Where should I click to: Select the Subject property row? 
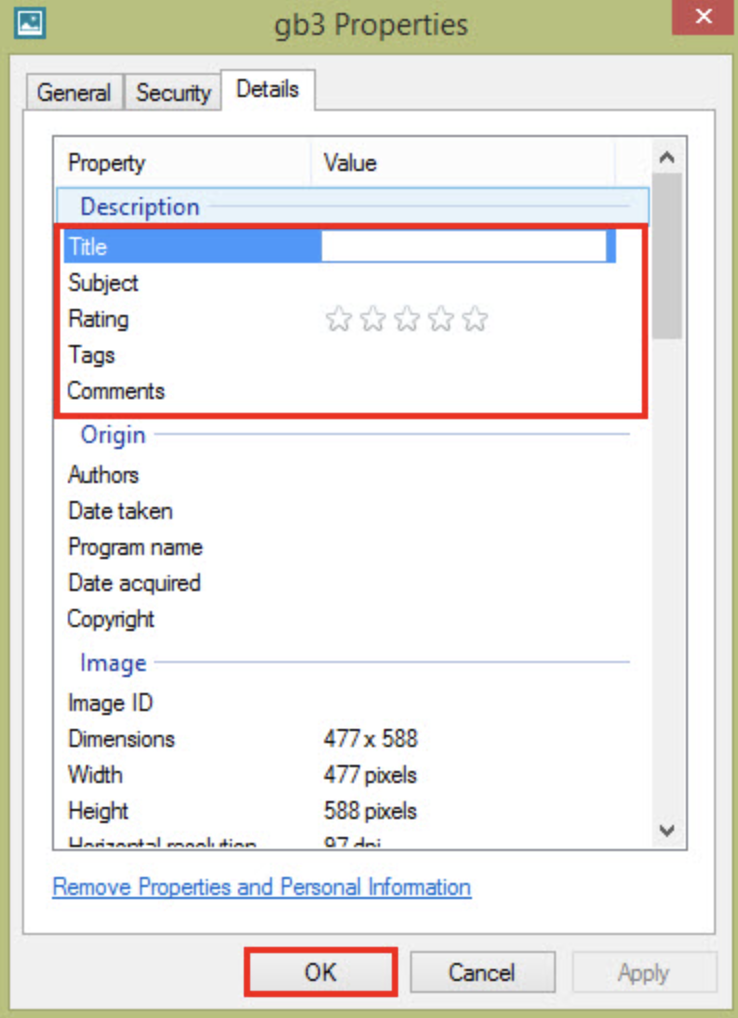pos(104,283)
